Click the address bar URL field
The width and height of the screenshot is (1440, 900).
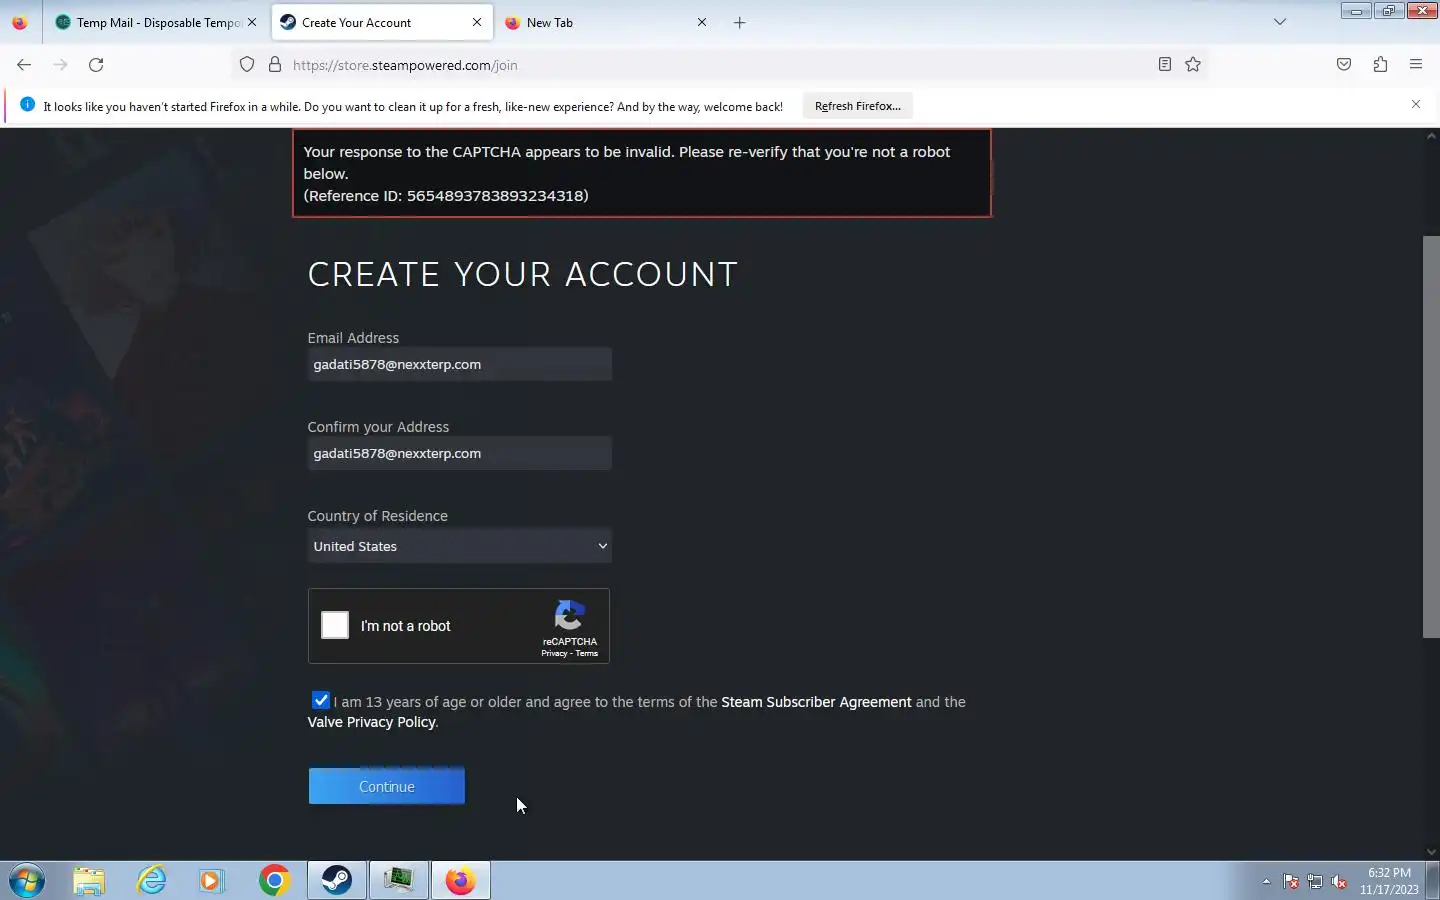(x=720, y=65)
